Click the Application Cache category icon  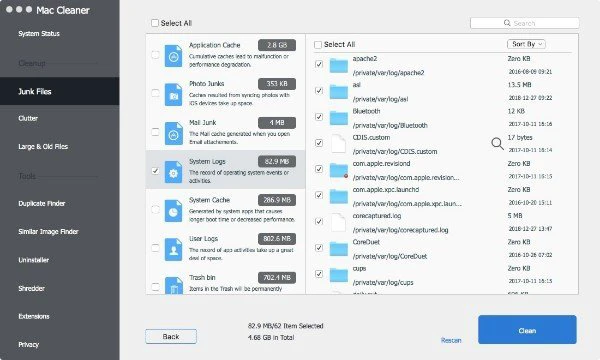[x=173, y=56]
